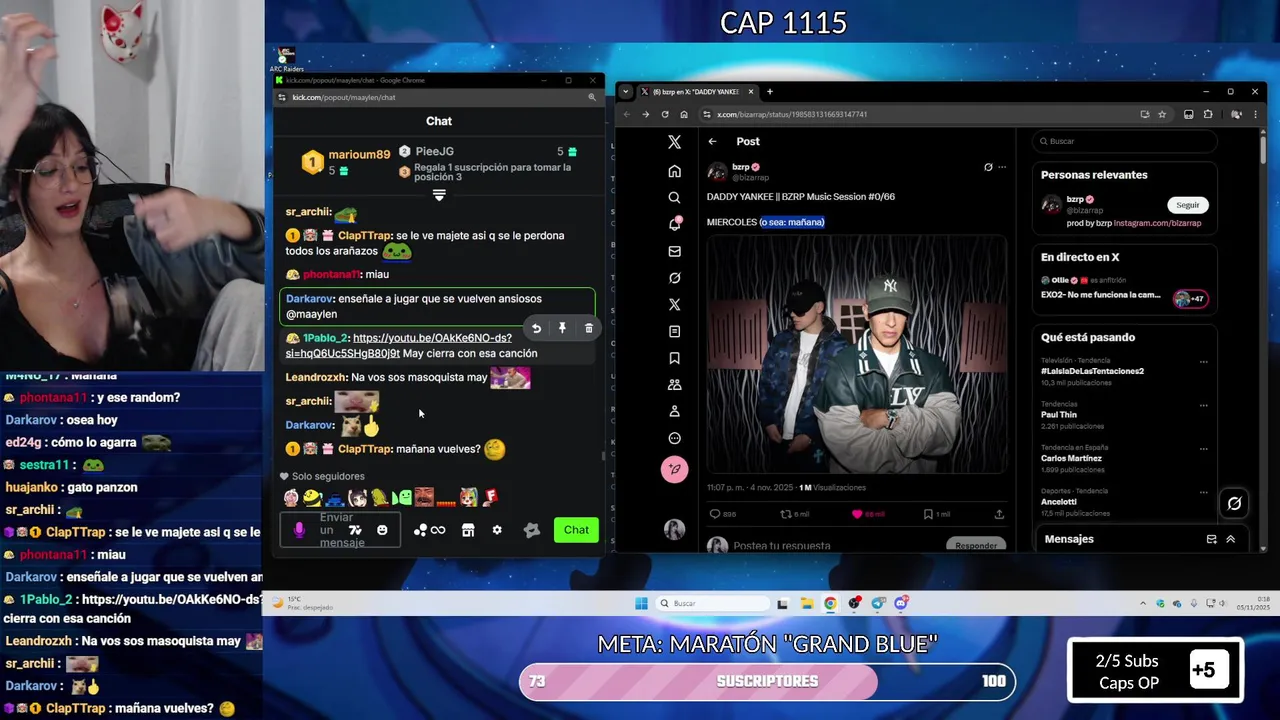Open X Messages envelope icon in sidebar

click(674, 251)
